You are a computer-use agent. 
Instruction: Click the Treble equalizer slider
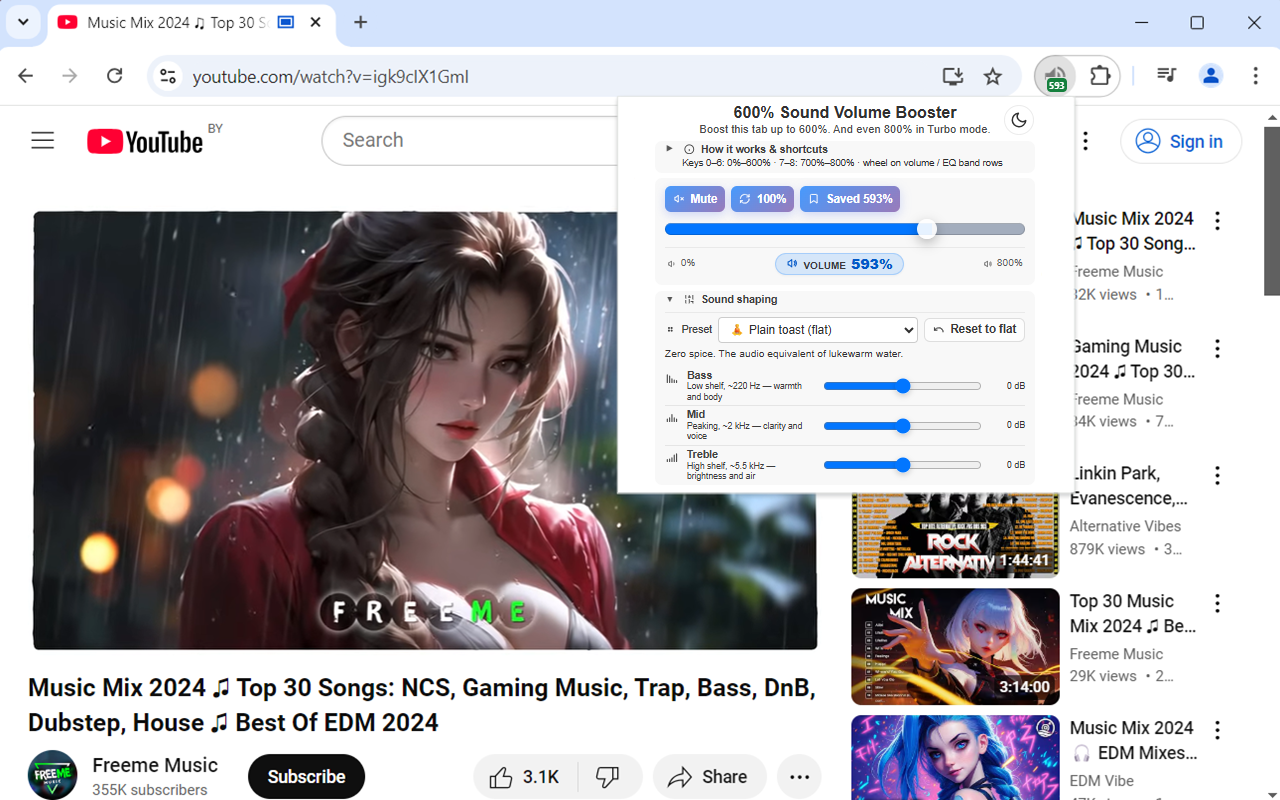tap(902, 465)
